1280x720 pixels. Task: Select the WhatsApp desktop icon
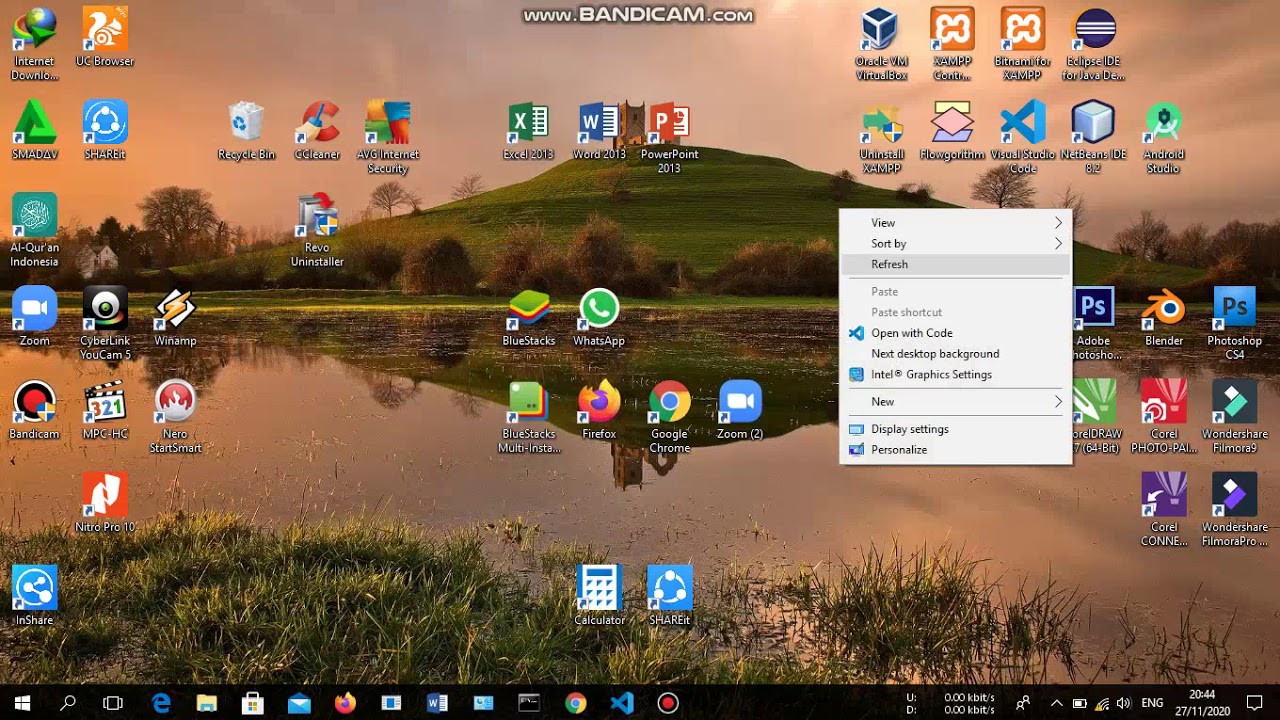click(599, 316)
